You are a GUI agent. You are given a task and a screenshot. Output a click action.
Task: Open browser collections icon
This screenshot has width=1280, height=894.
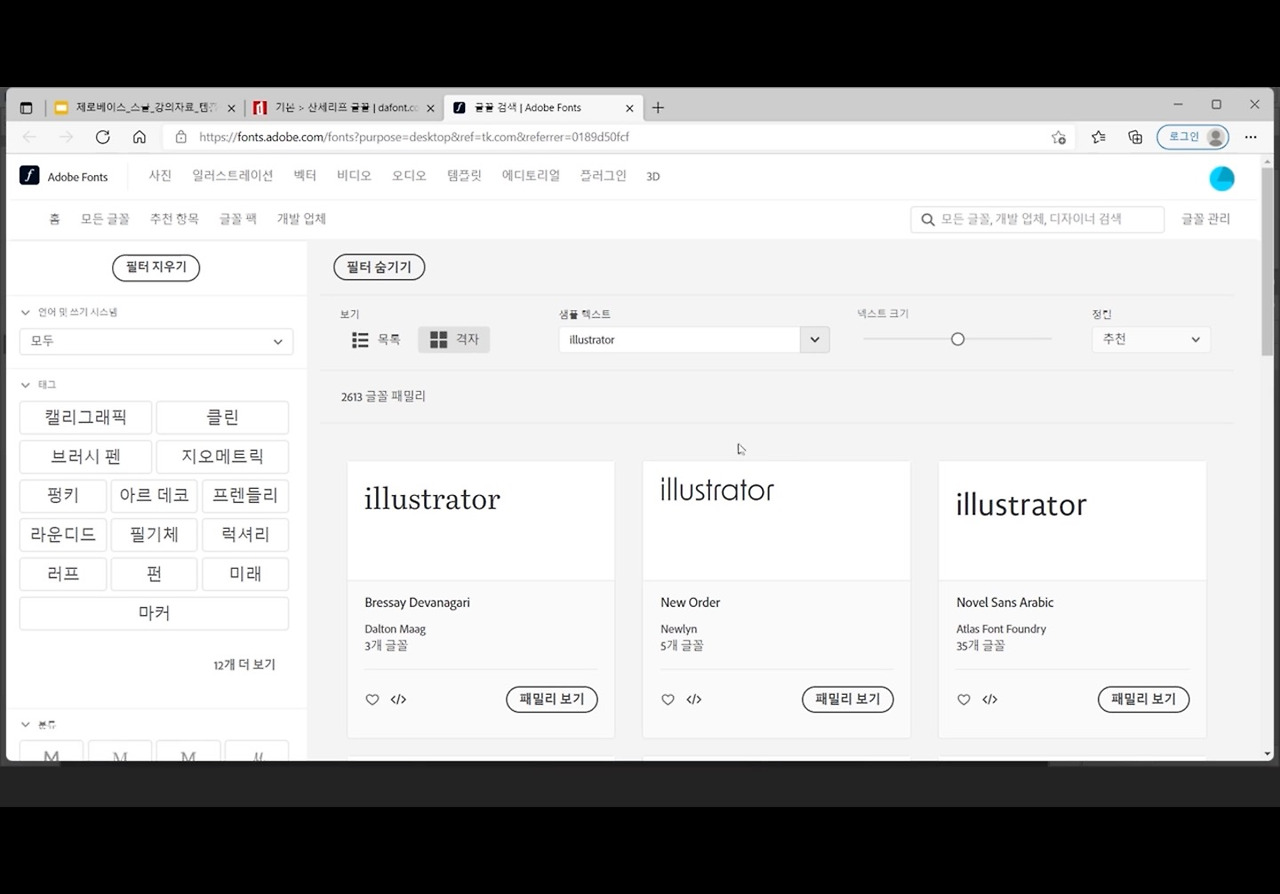click(x=1135, y=137)
